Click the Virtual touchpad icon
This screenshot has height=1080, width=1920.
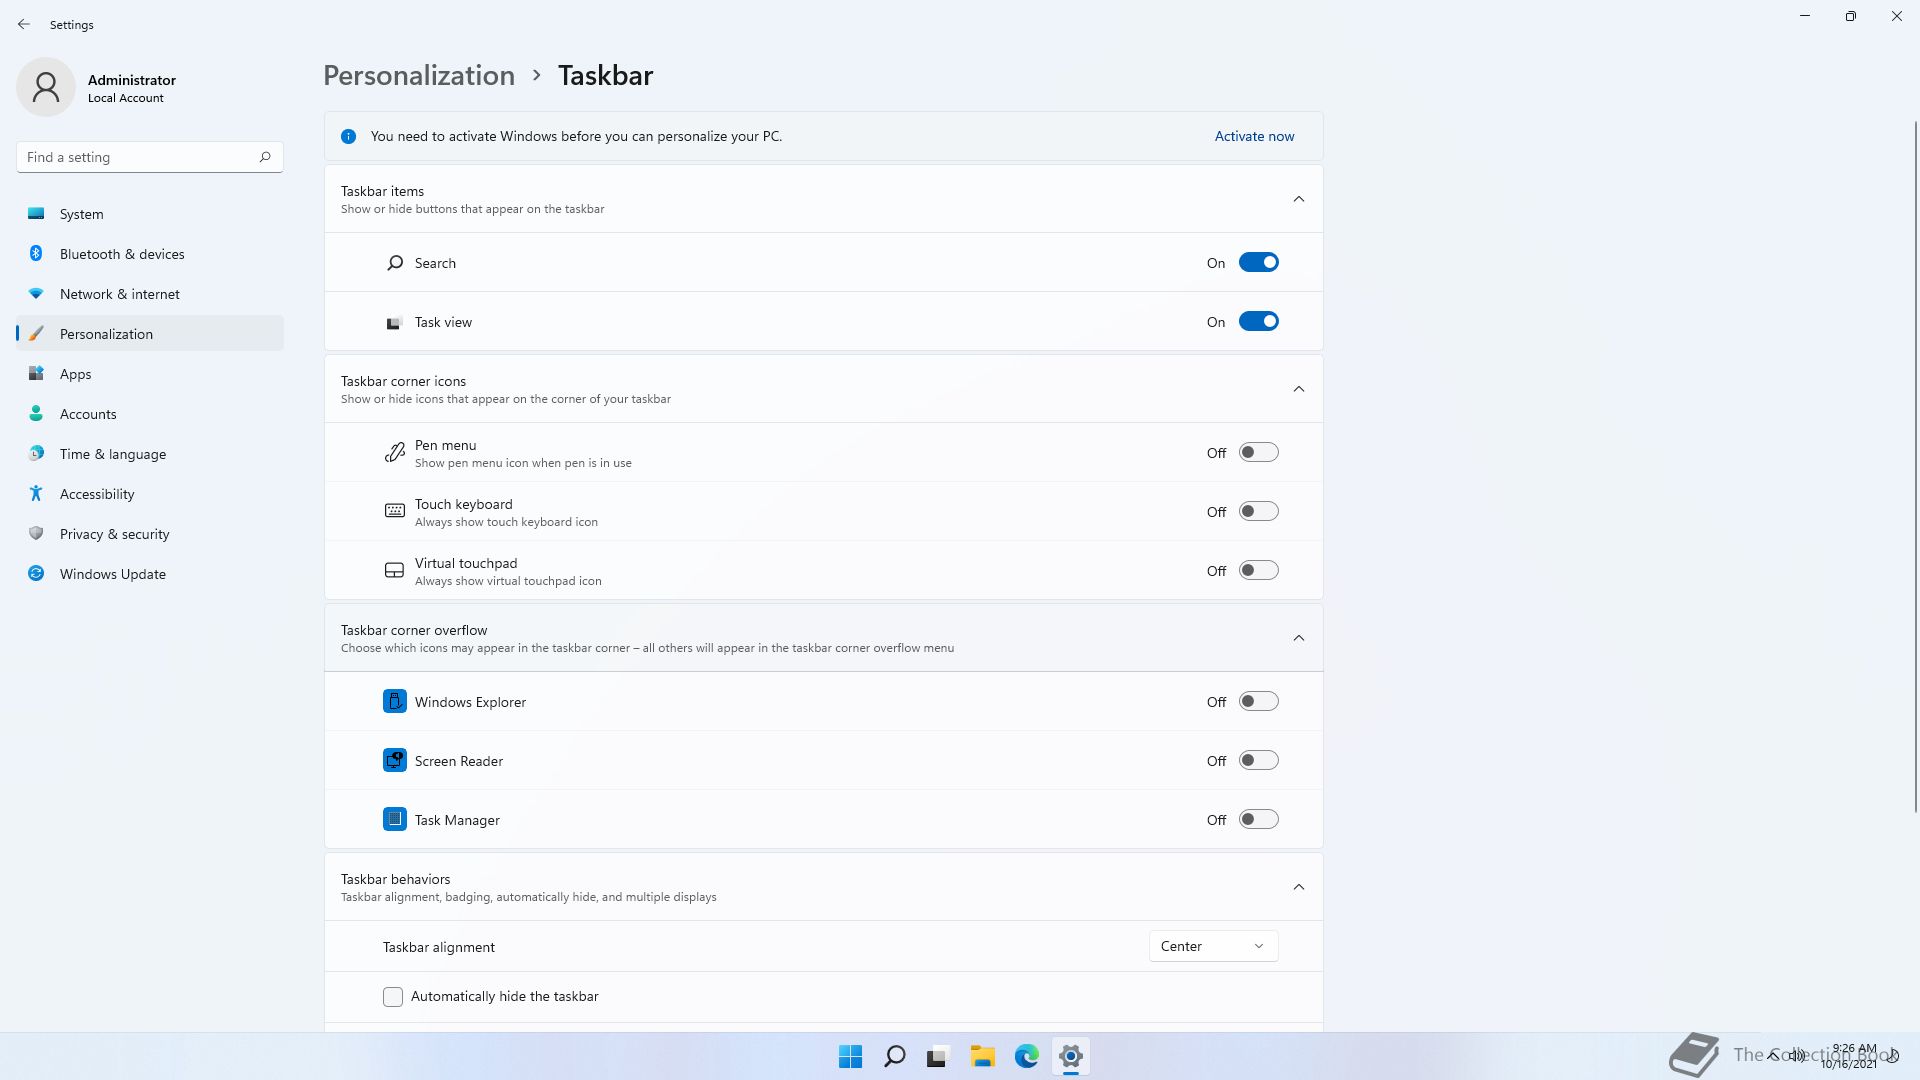point(395,570)
